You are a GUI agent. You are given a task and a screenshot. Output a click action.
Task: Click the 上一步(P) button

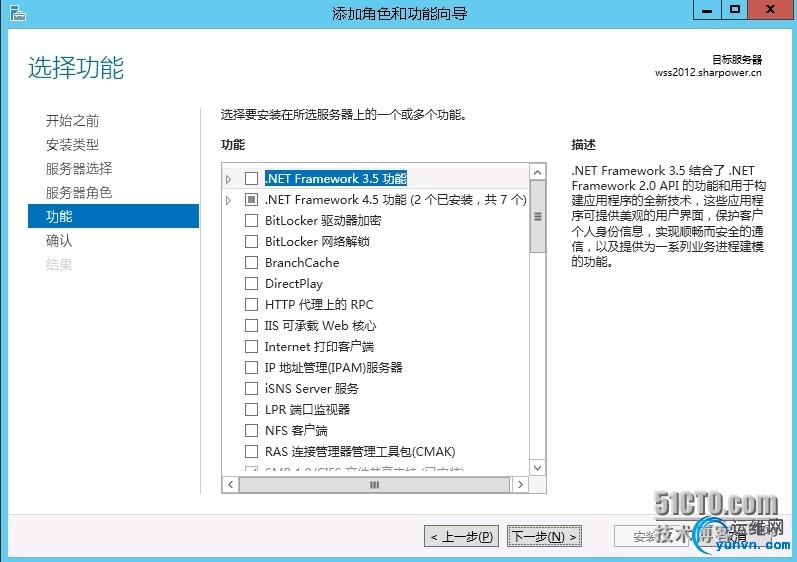[x=461, y=537]
